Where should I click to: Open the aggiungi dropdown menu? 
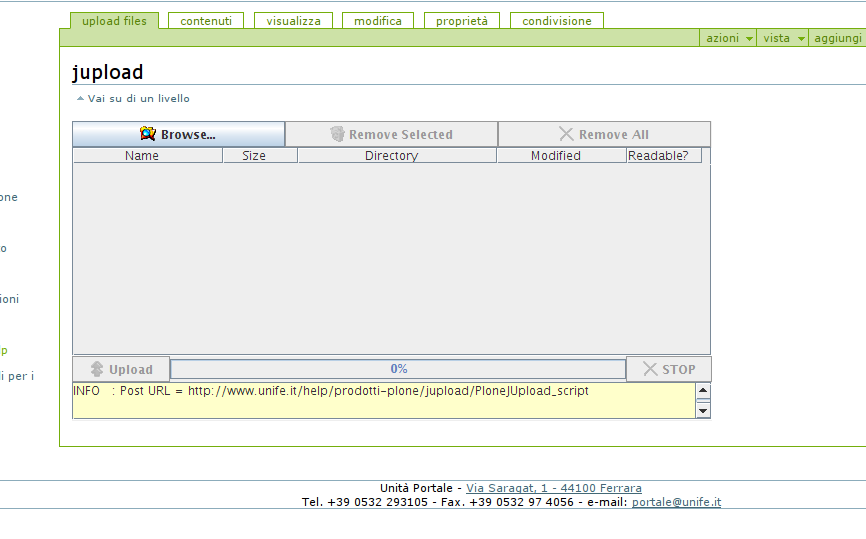tap(838, 38)
